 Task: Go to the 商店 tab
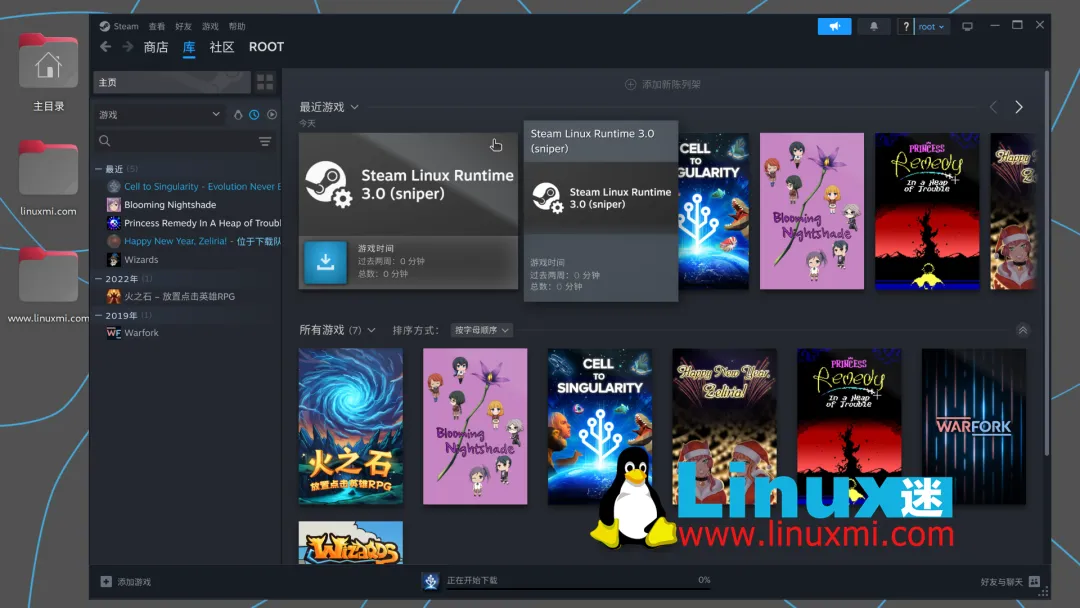pyautogui.click(x=156, y=47)
